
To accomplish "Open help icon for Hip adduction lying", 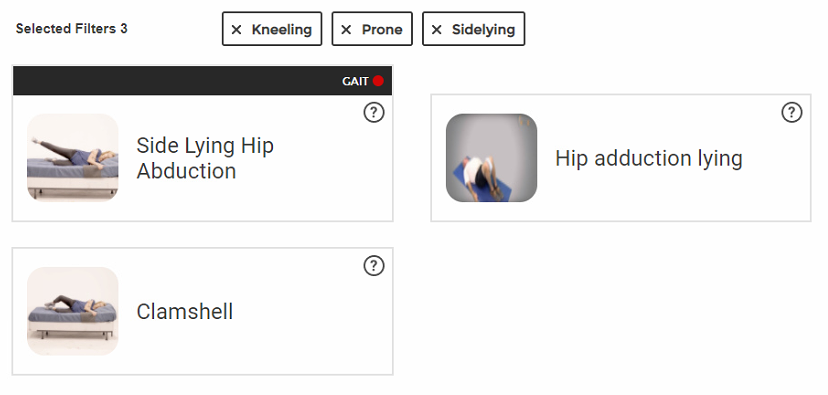I will (792, 112).
